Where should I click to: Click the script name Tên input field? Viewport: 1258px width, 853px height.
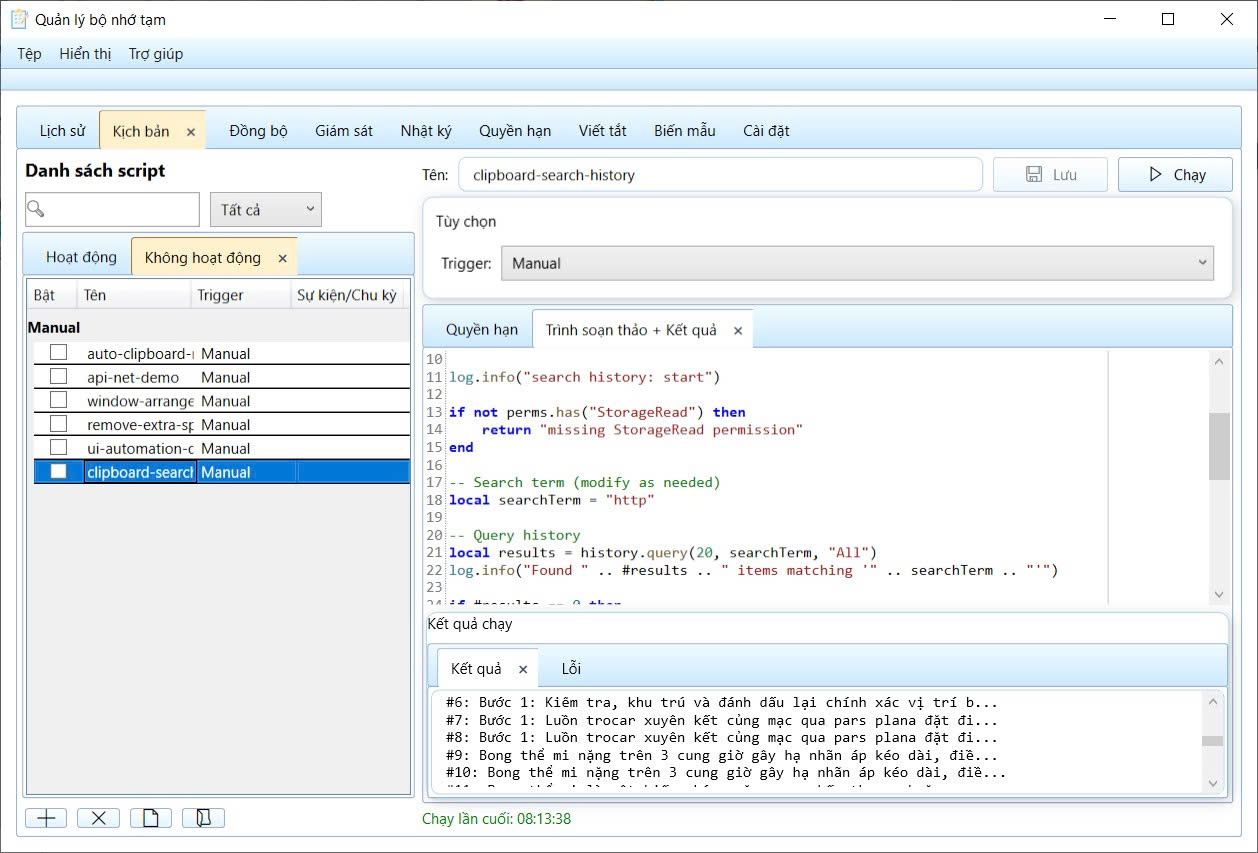pos(720,174)
